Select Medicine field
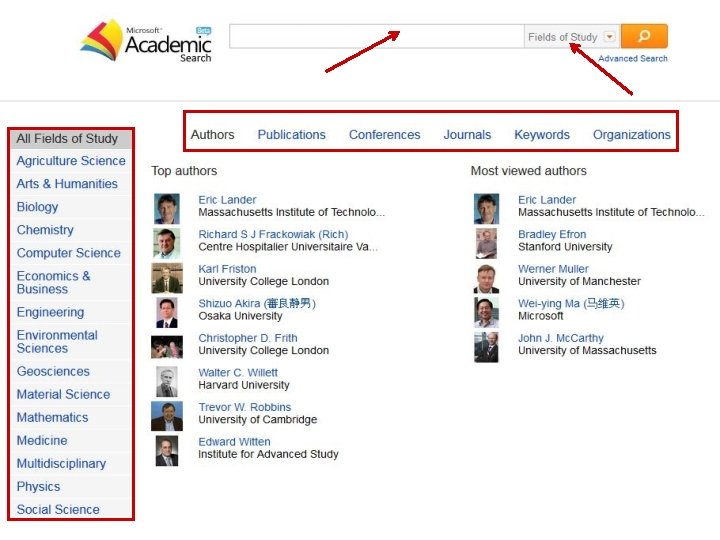The width and height of the screenshot is (720, 540). click(x=42, y=440)
